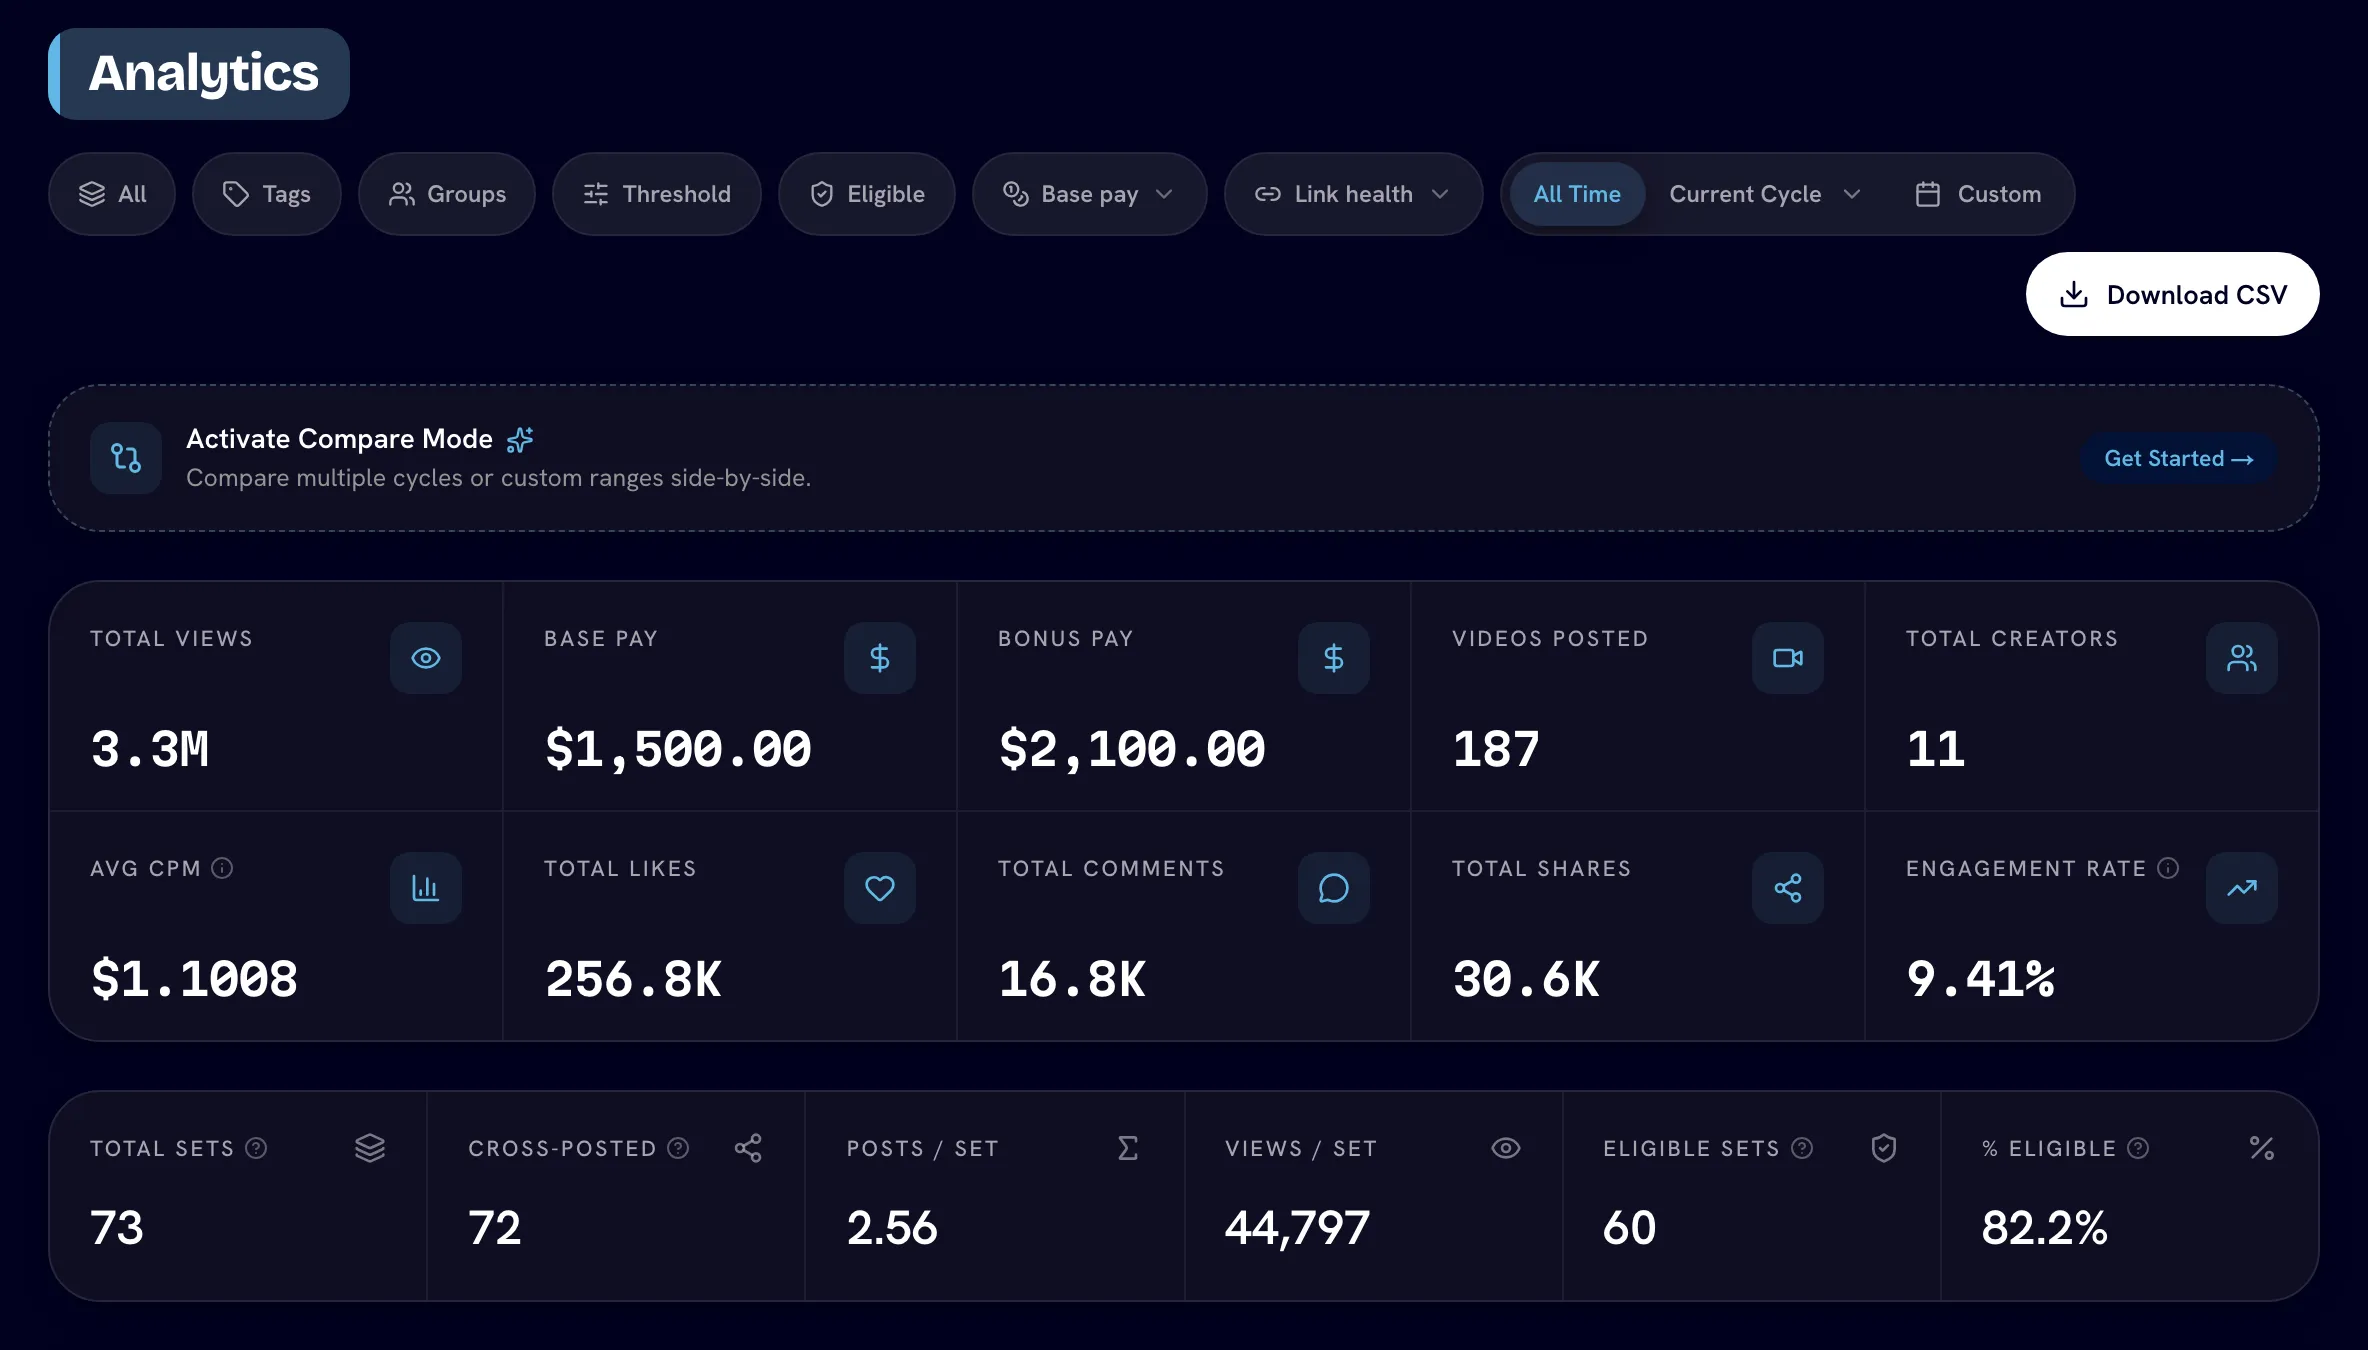This screenshot has height=1350, width=2368.
Task: Select the All filter chip
Action: click(x=112, y=194)
